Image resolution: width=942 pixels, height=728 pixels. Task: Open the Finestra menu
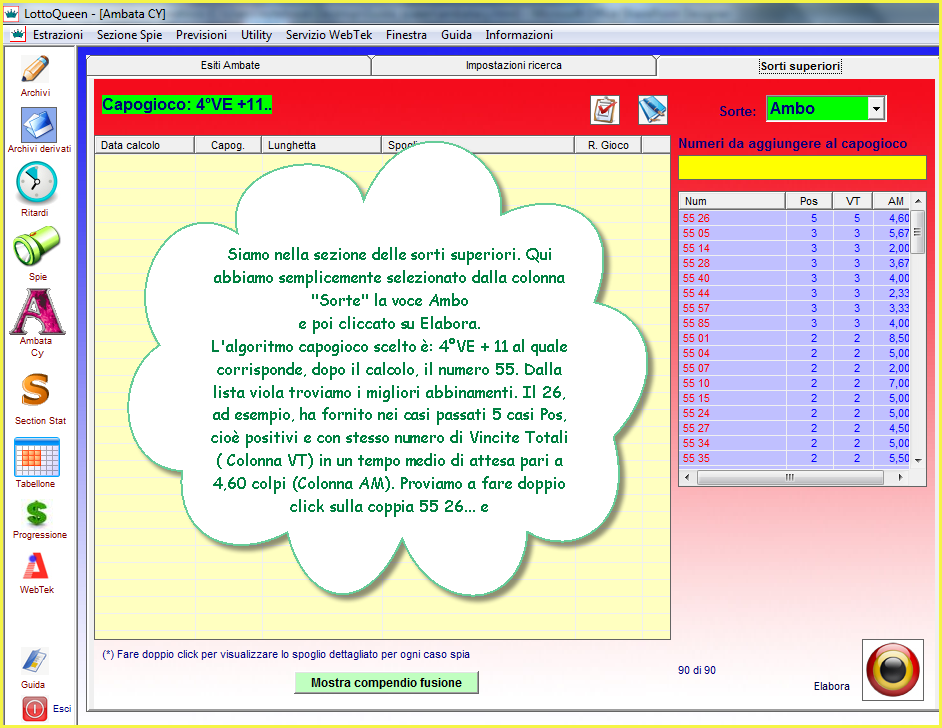(x=406, y=35)
